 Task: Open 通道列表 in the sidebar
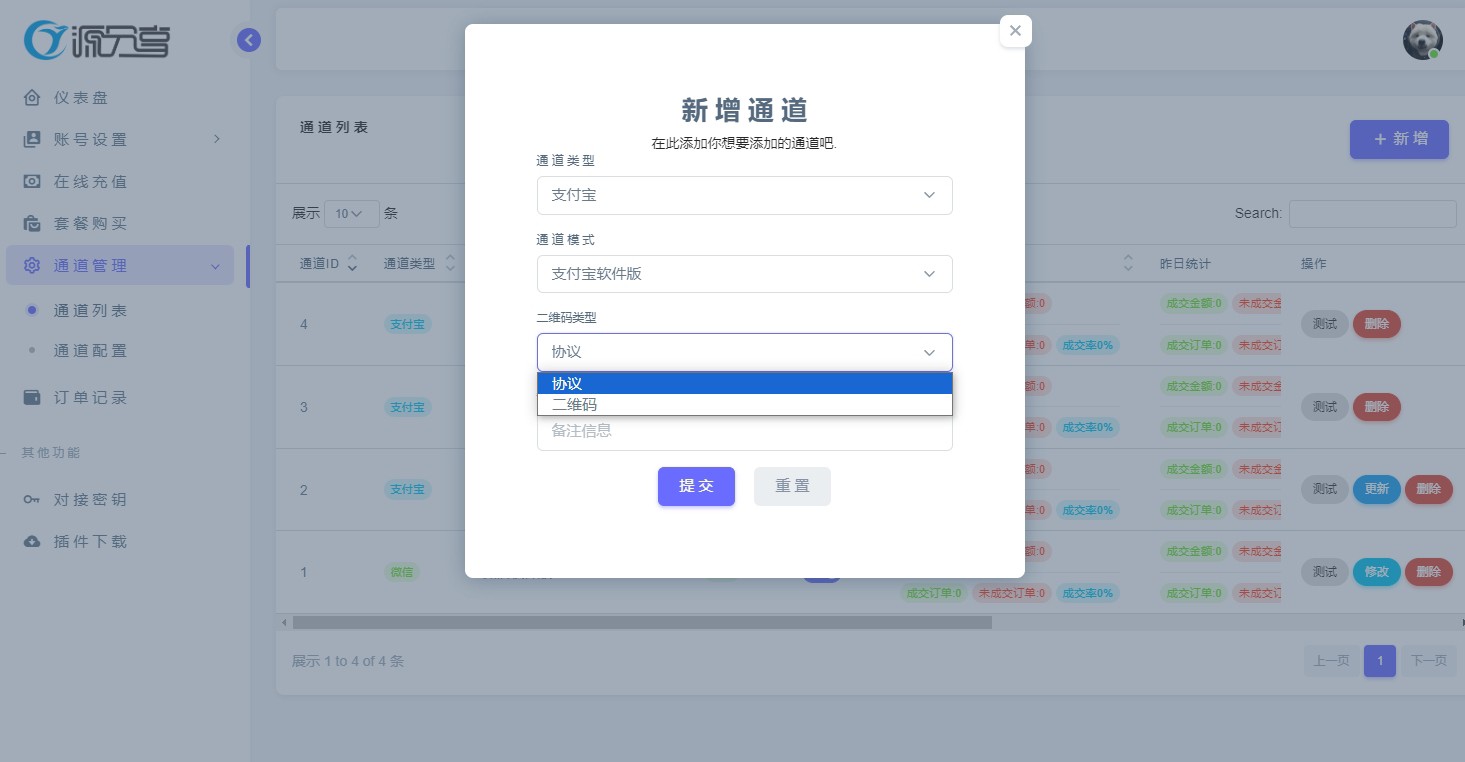90,310
